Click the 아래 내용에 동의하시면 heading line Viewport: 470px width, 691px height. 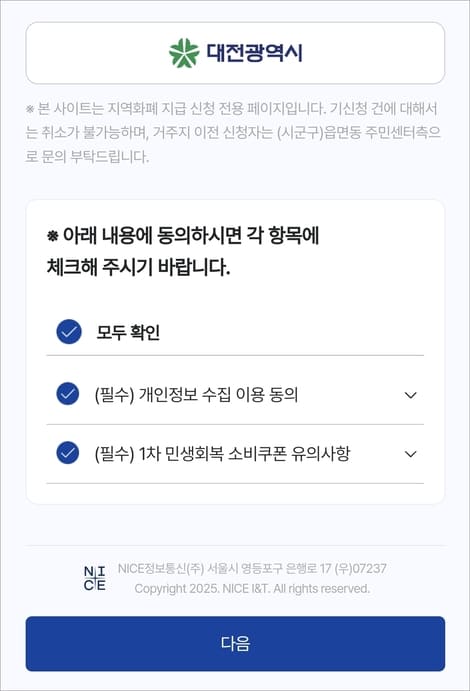(x=183, y=235)
